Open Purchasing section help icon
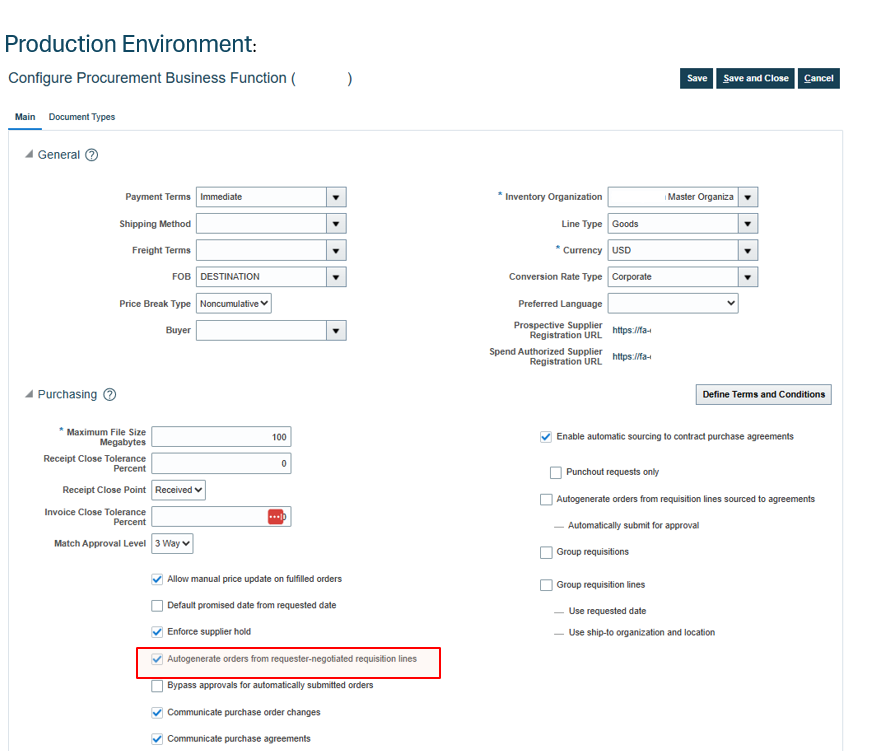This screenshot has height=751, width=888. tap(109, 394)
